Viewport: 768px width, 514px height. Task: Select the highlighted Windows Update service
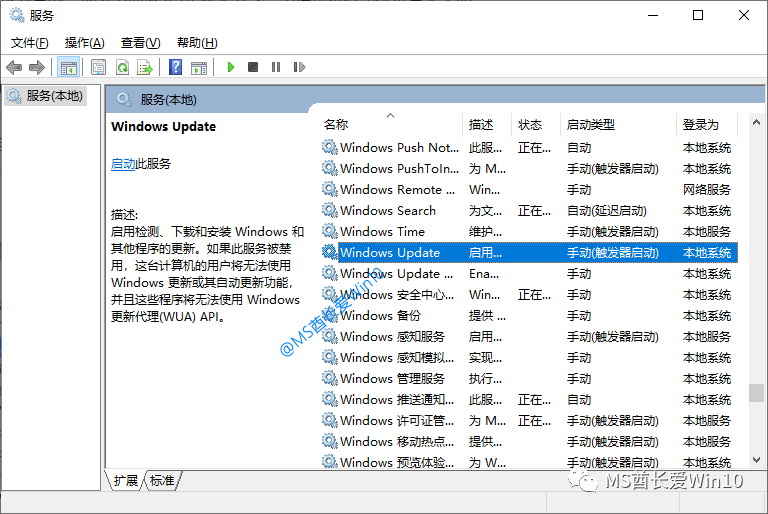pyautogui.click(x=529, y=252)
